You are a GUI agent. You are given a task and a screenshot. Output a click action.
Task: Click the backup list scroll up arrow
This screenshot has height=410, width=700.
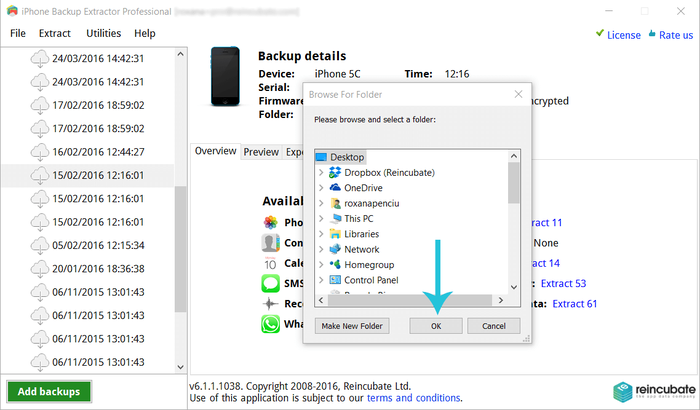point(180,54)
